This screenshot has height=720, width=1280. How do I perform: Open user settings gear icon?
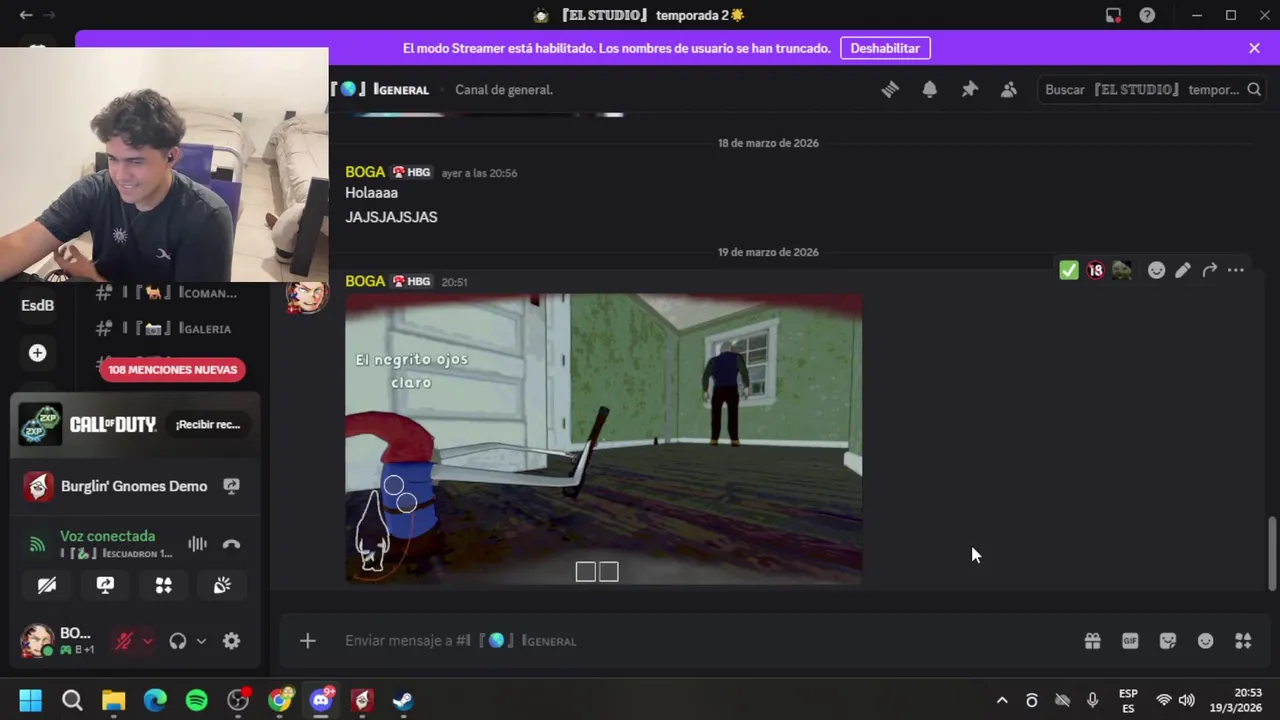[x=231, y=641]
